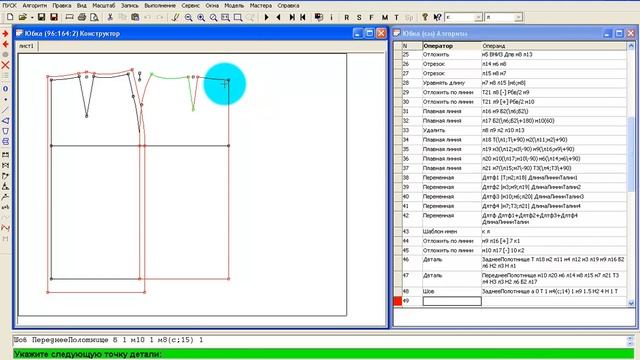Open the Сервис menu
Viewport: 640px width, 360px height.
[191, 5]
